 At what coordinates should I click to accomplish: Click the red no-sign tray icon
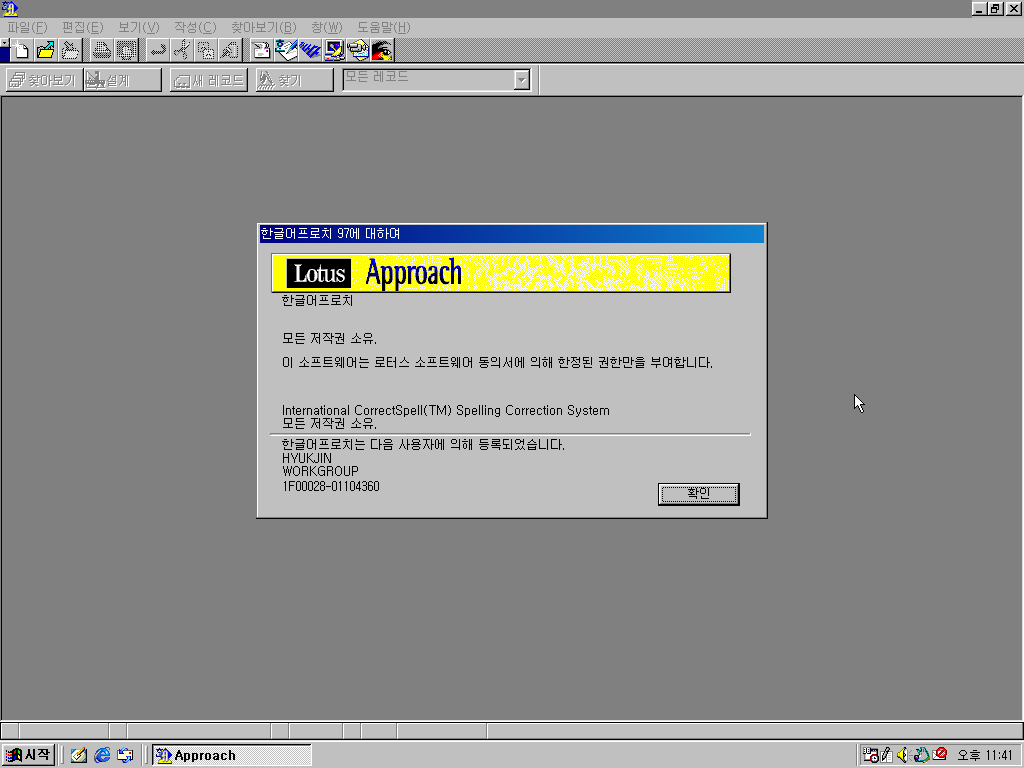coord(940,754)
